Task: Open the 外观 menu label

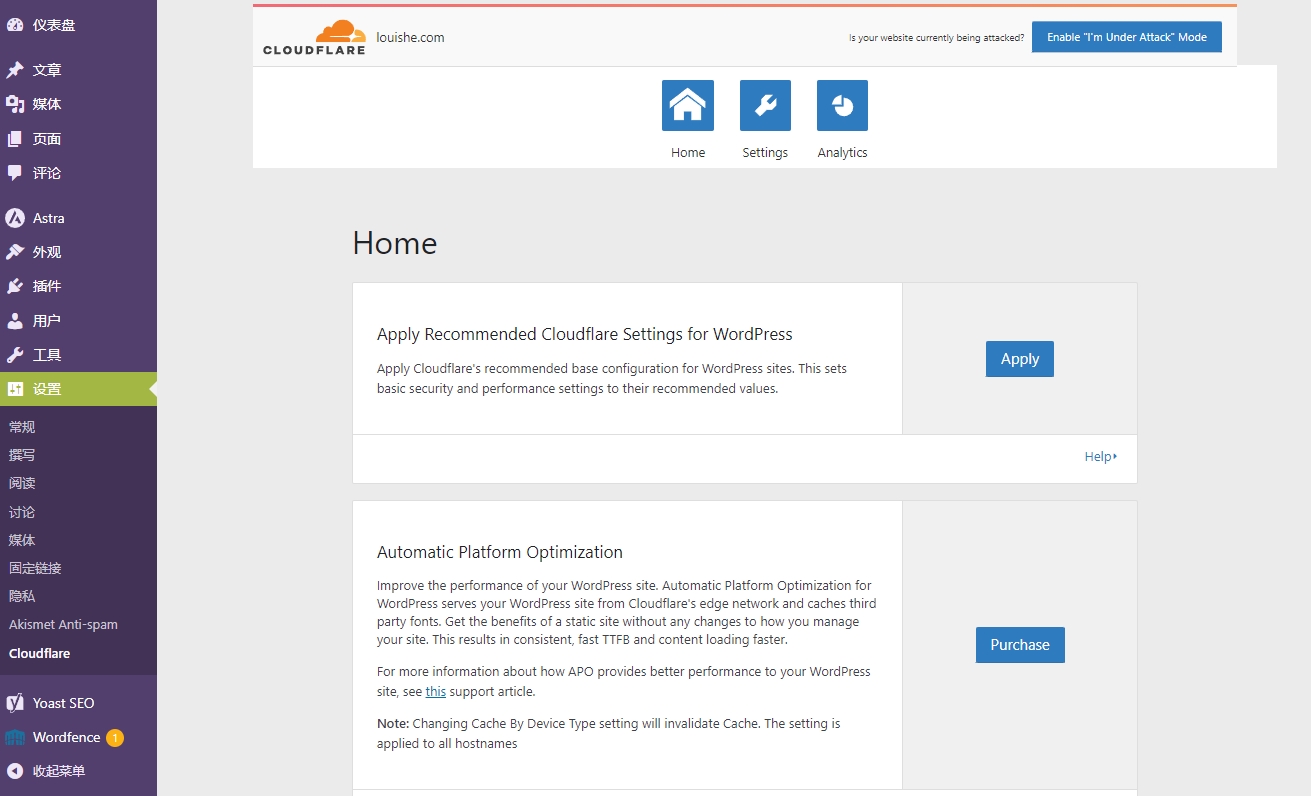Action: coord(47,252)
